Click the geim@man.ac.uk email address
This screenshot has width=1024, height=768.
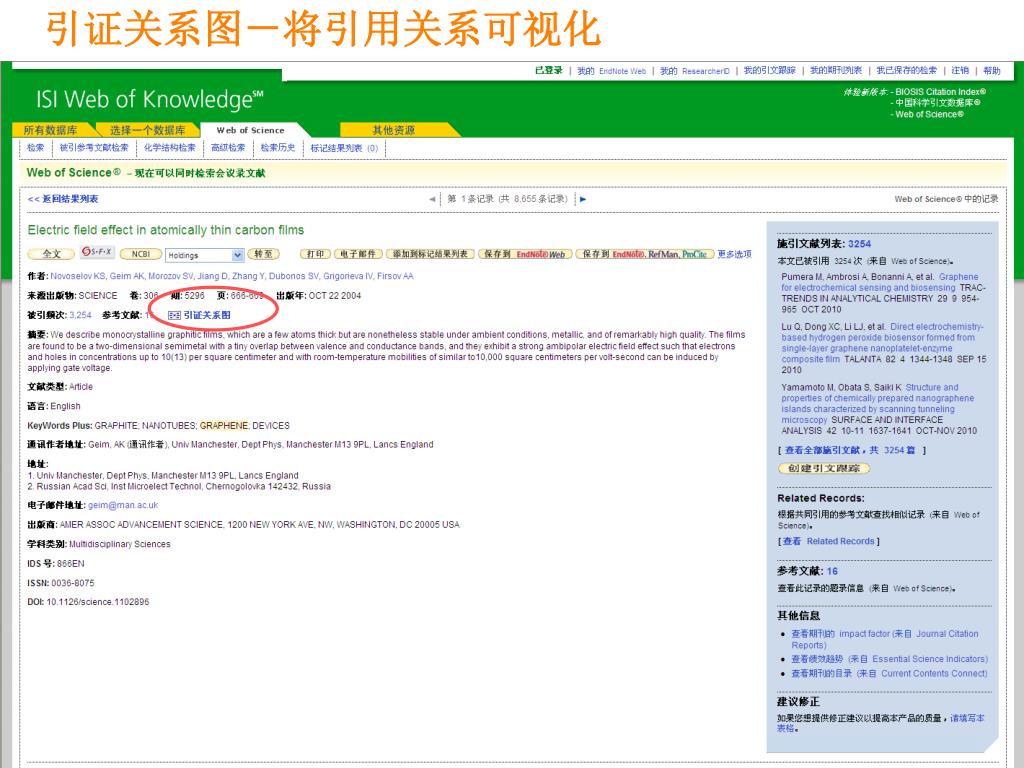click(x=123, y=505)
